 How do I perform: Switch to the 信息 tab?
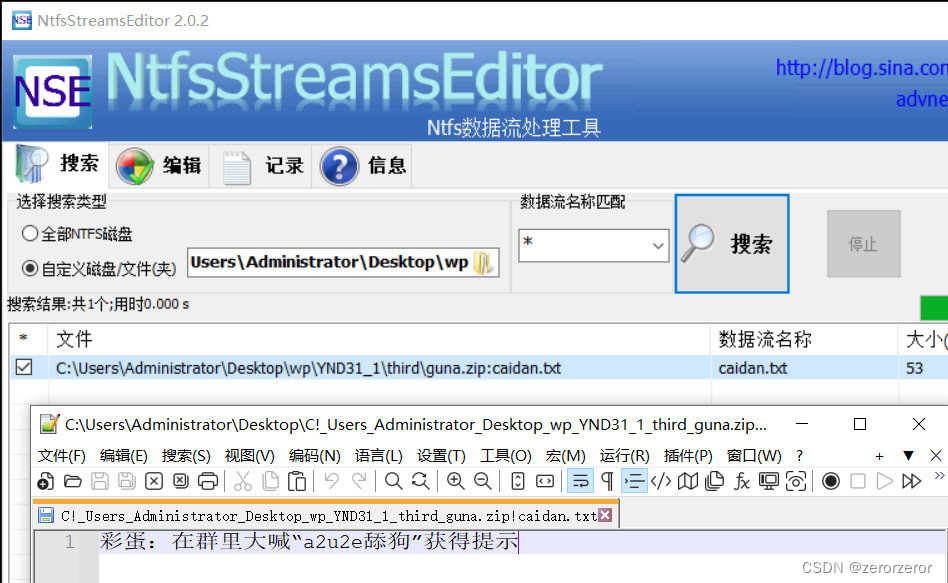click(363, 165)
